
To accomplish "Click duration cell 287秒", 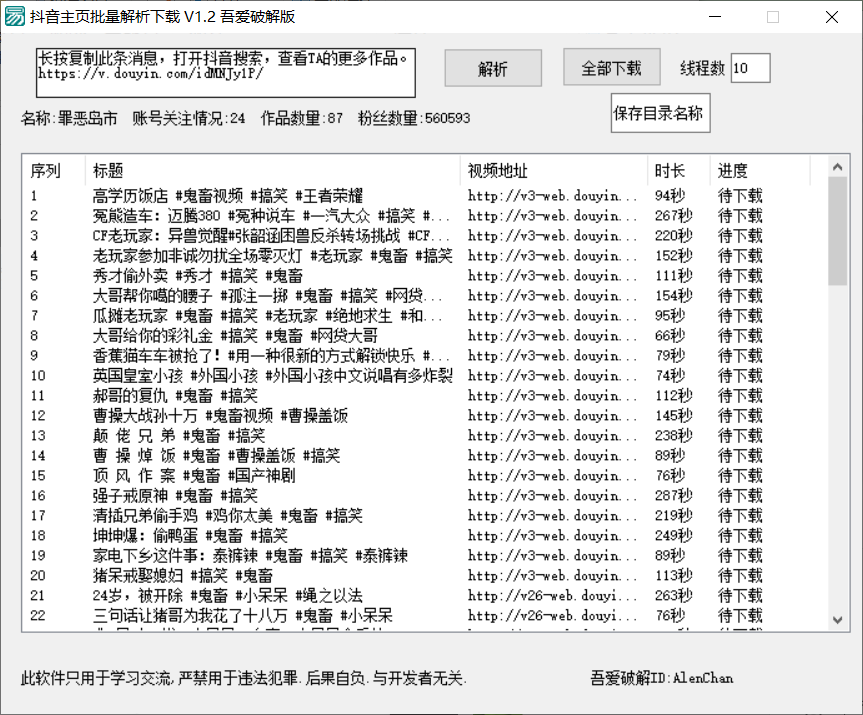I will click(673, 496).
